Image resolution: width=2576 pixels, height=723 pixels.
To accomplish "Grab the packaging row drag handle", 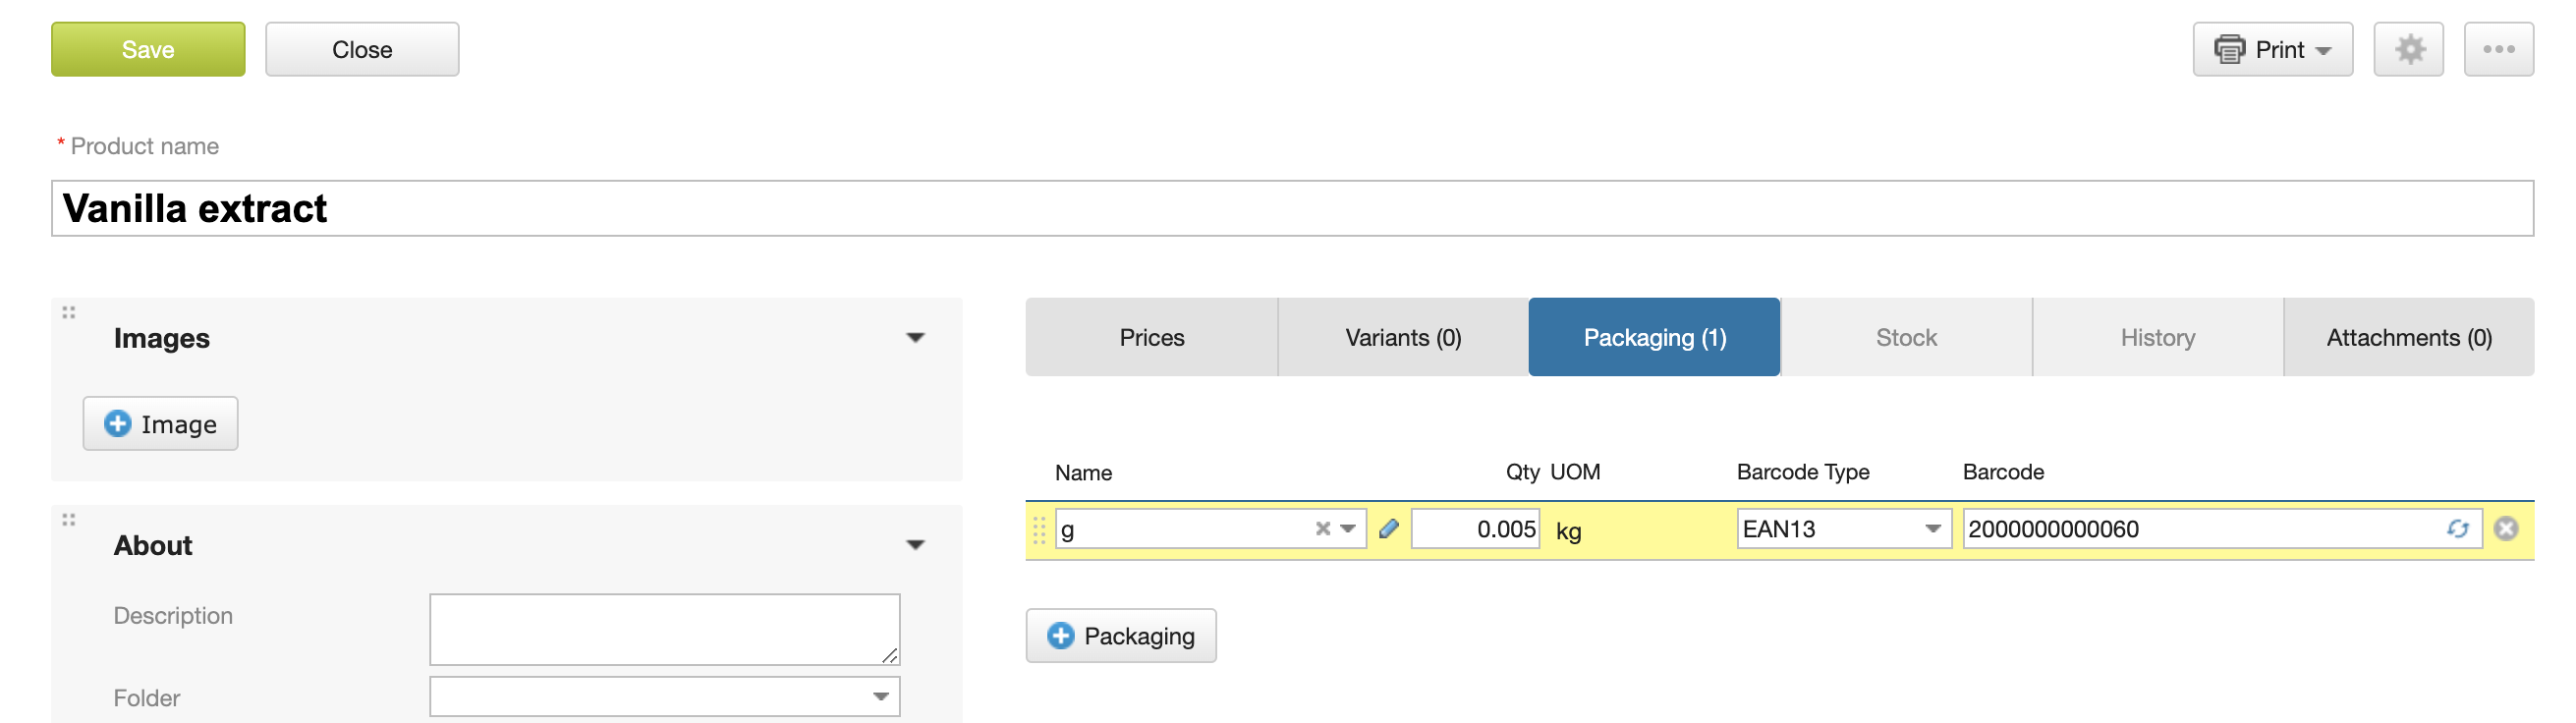I will point(1039,530).
